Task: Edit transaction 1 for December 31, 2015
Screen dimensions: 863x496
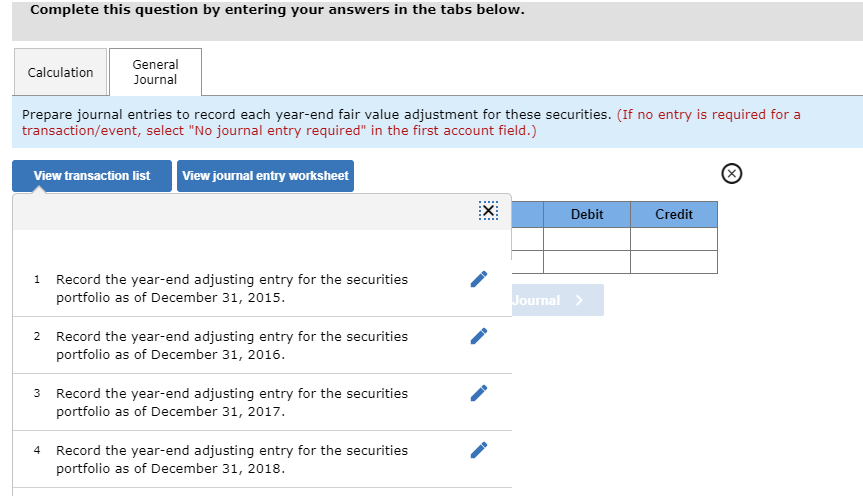Action: click(x=479, y=278)
